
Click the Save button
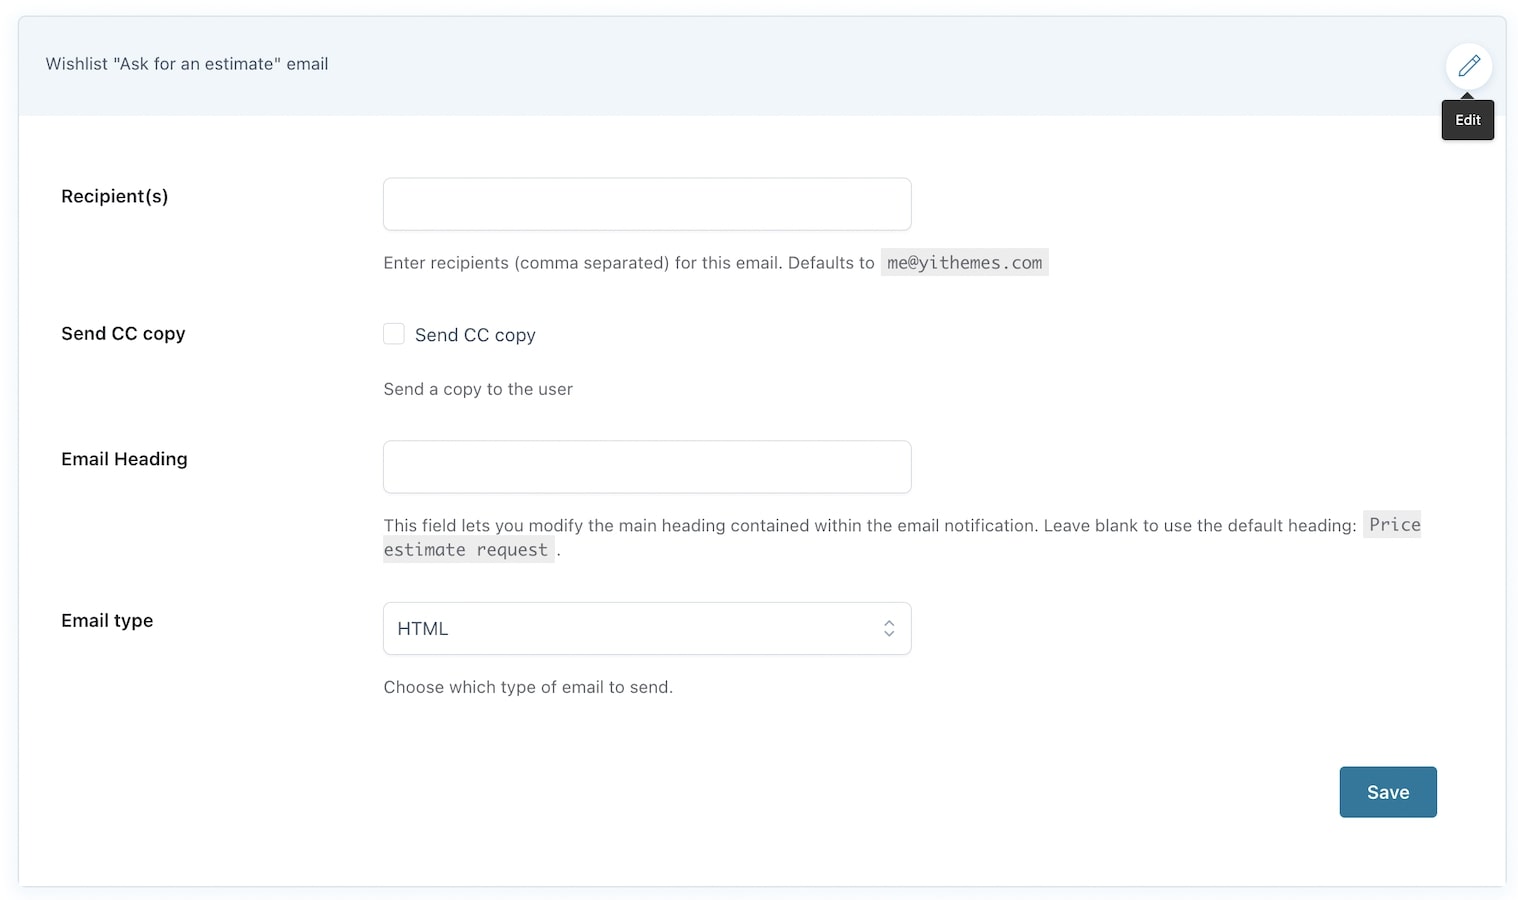[1388, 792]
